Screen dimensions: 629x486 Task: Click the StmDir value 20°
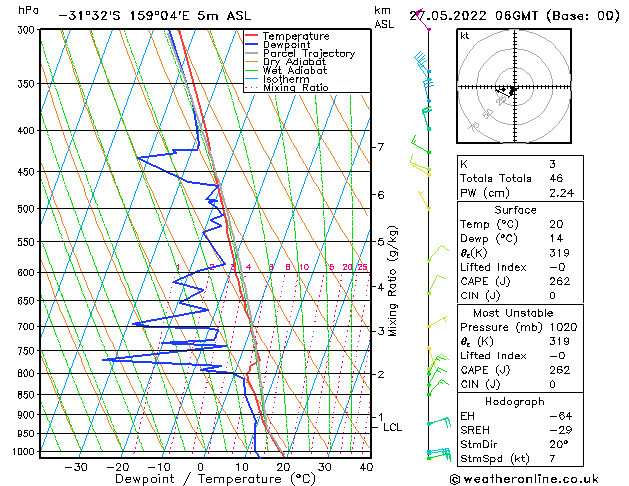(x=558, y=444)
